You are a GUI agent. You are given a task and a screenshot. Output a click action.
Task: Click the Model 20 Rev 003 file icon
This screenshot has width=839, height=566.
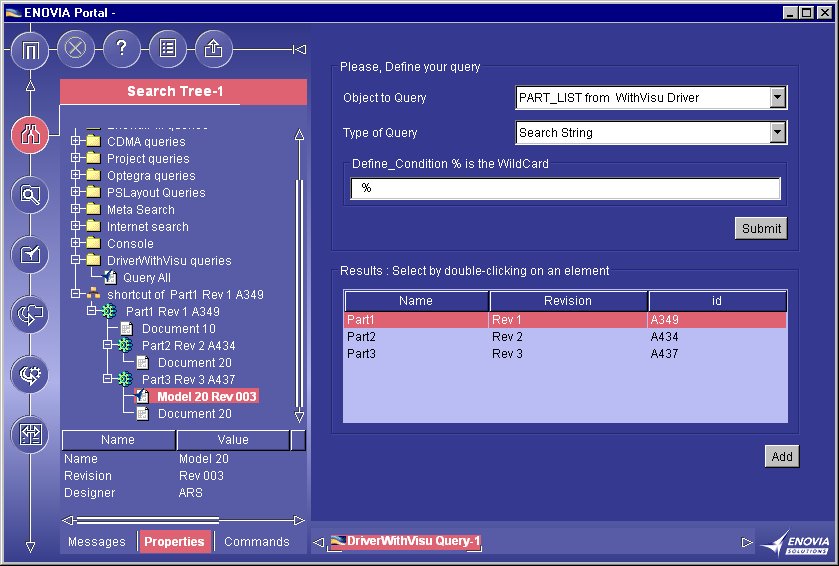[x=142, y=396]
